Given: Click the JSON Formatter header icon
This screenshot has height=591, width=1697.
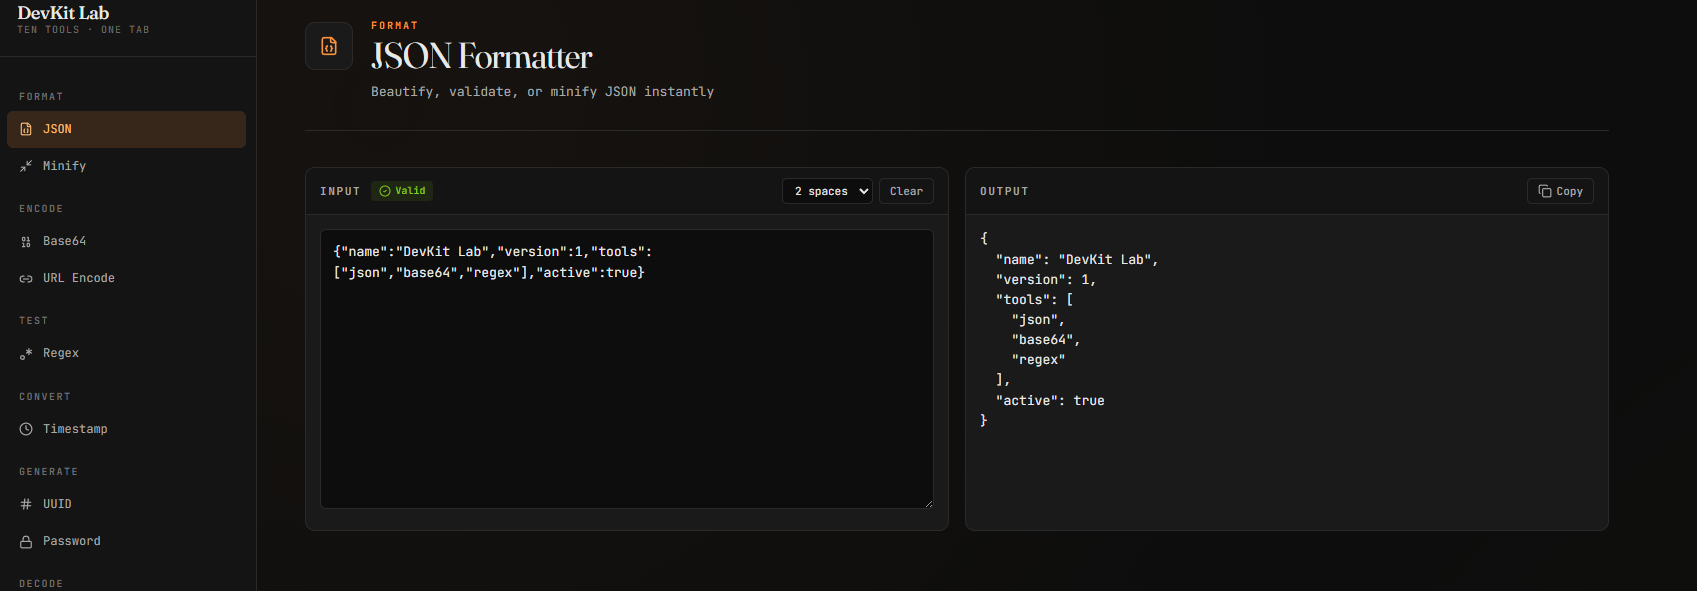Looking at the screenshot, I should [329, 46].
